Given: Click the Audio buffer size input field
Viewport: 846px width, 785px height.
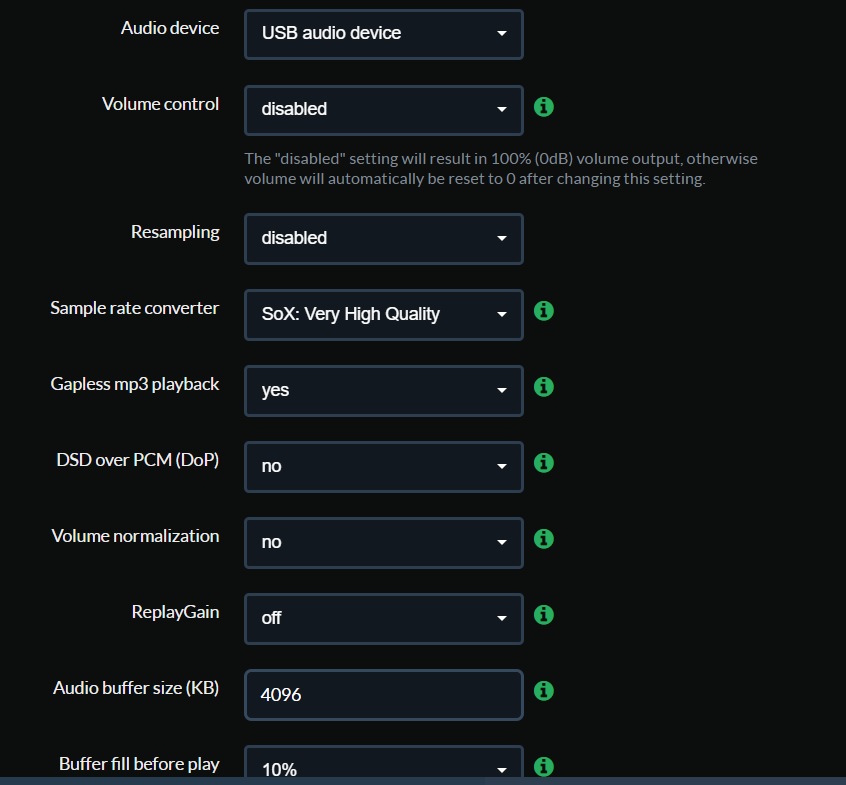Looking at the screenshot, I should pyautogui.click(x=384, y=695).
